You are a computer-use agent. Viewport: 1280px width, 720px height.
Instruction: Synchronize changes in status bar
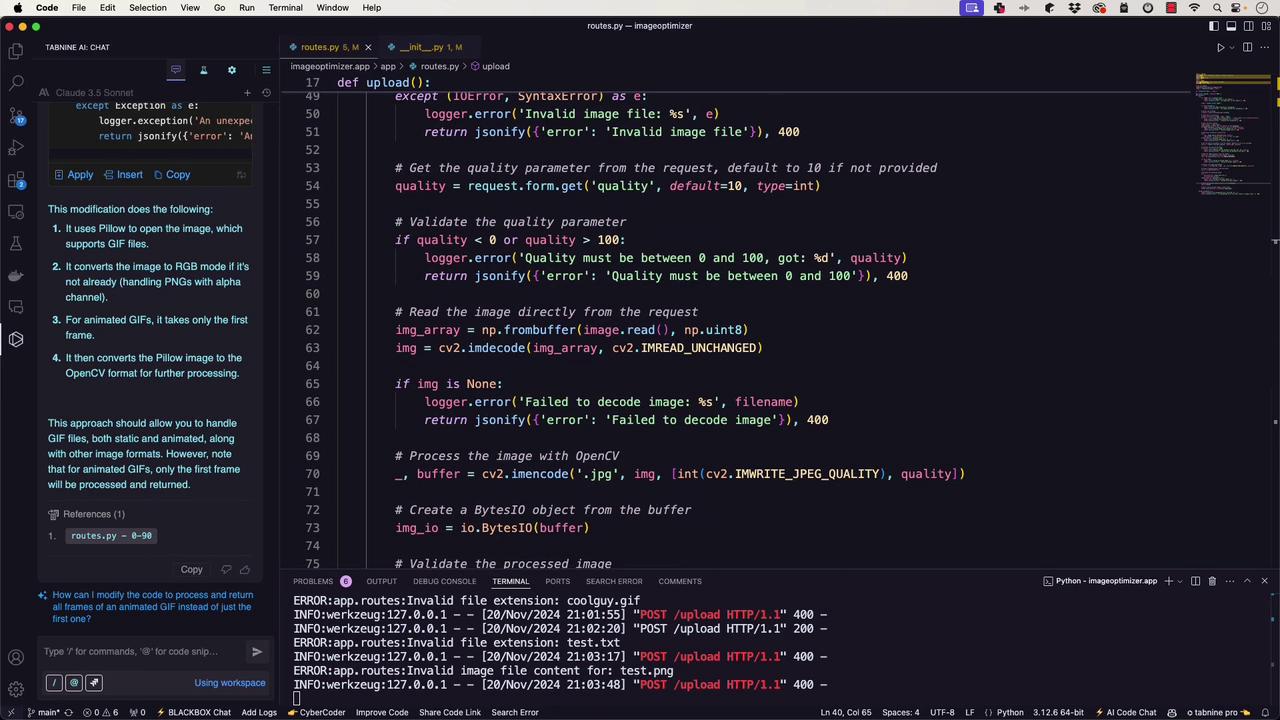68,712
